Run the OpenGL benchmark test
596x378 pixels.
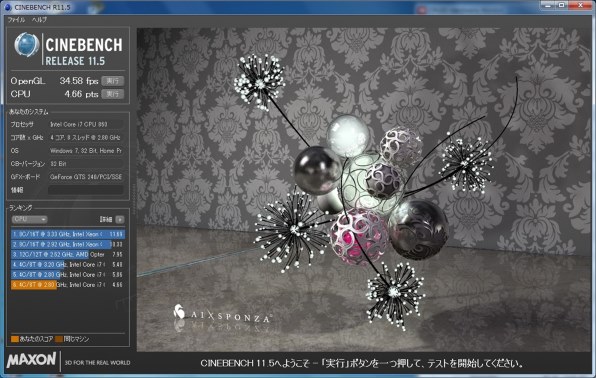(x=113, y=81)
